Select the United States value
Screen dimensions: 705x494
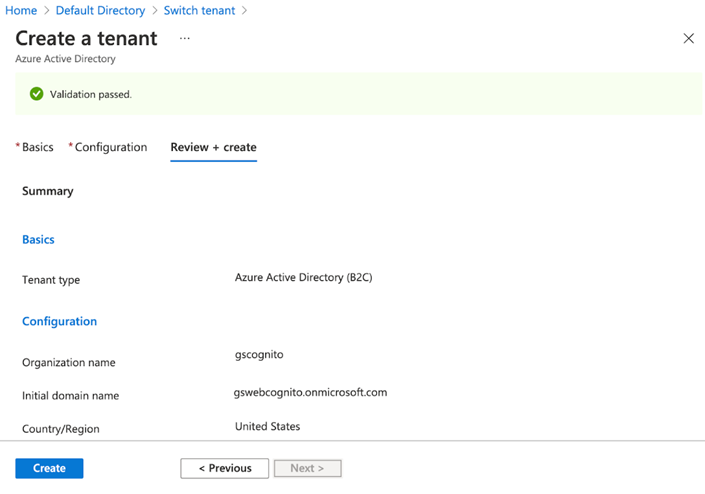[x=268, y=426]
